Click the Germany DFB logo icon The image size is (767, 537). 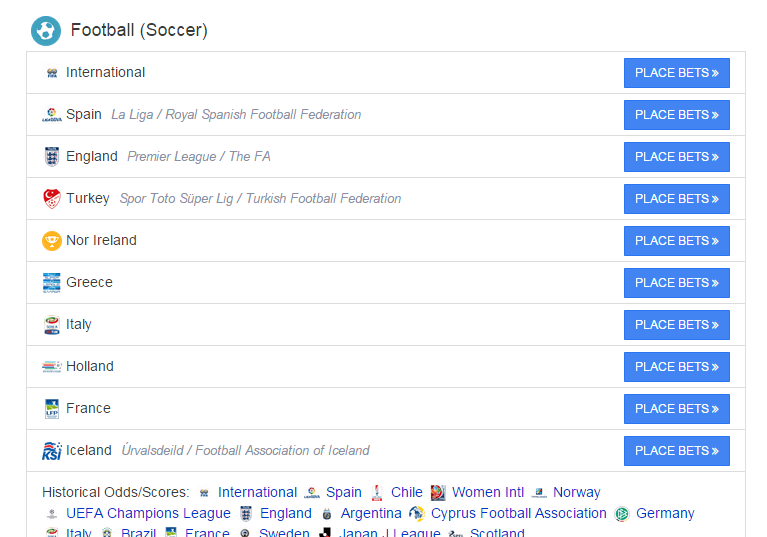[622, 514]
